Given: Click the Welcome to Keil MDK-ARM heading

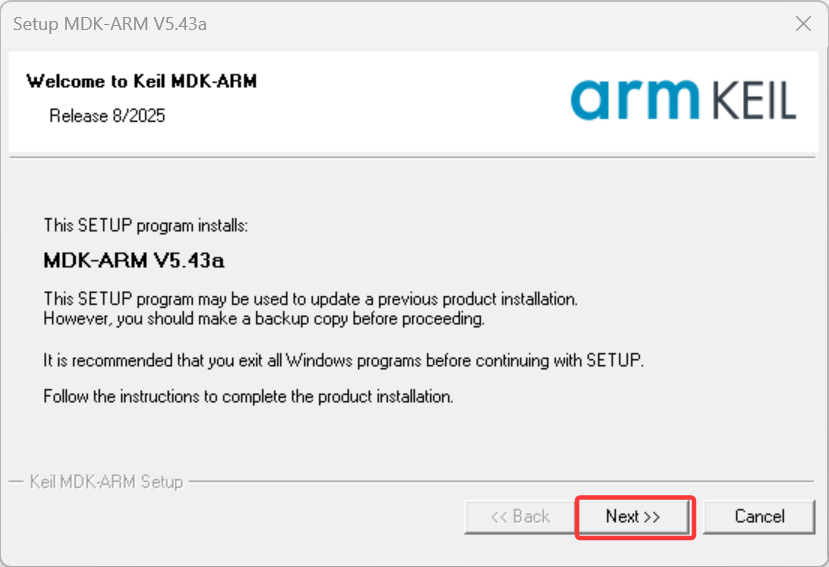Looking at the screenshot, I should click(x=142, y=81).
